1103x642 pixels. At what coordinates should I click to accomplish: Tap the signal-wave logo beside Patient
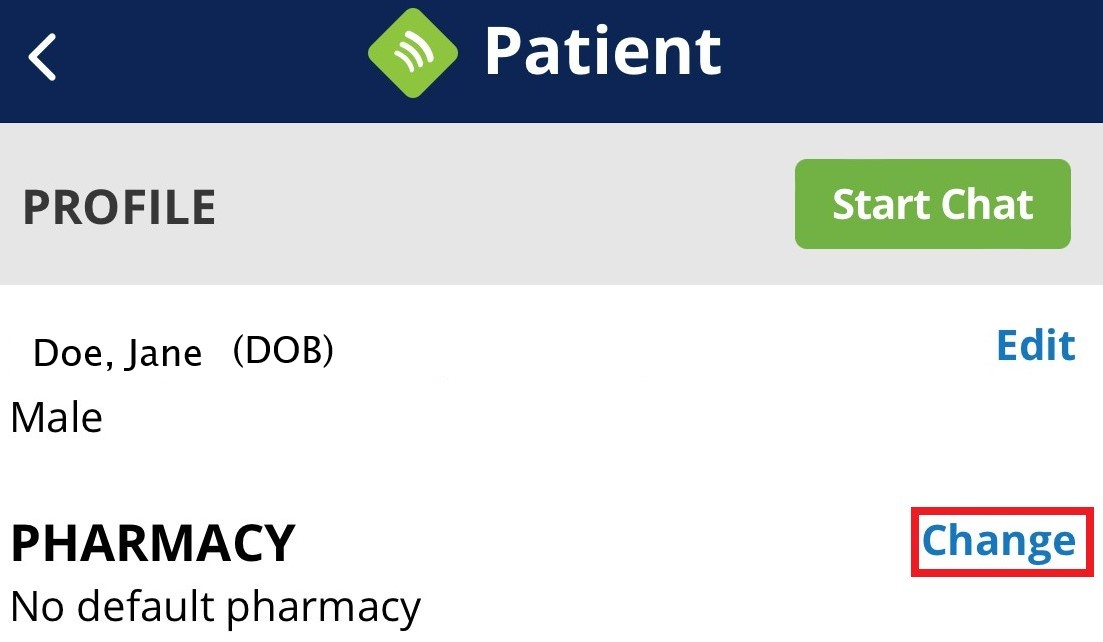(412, 53)
